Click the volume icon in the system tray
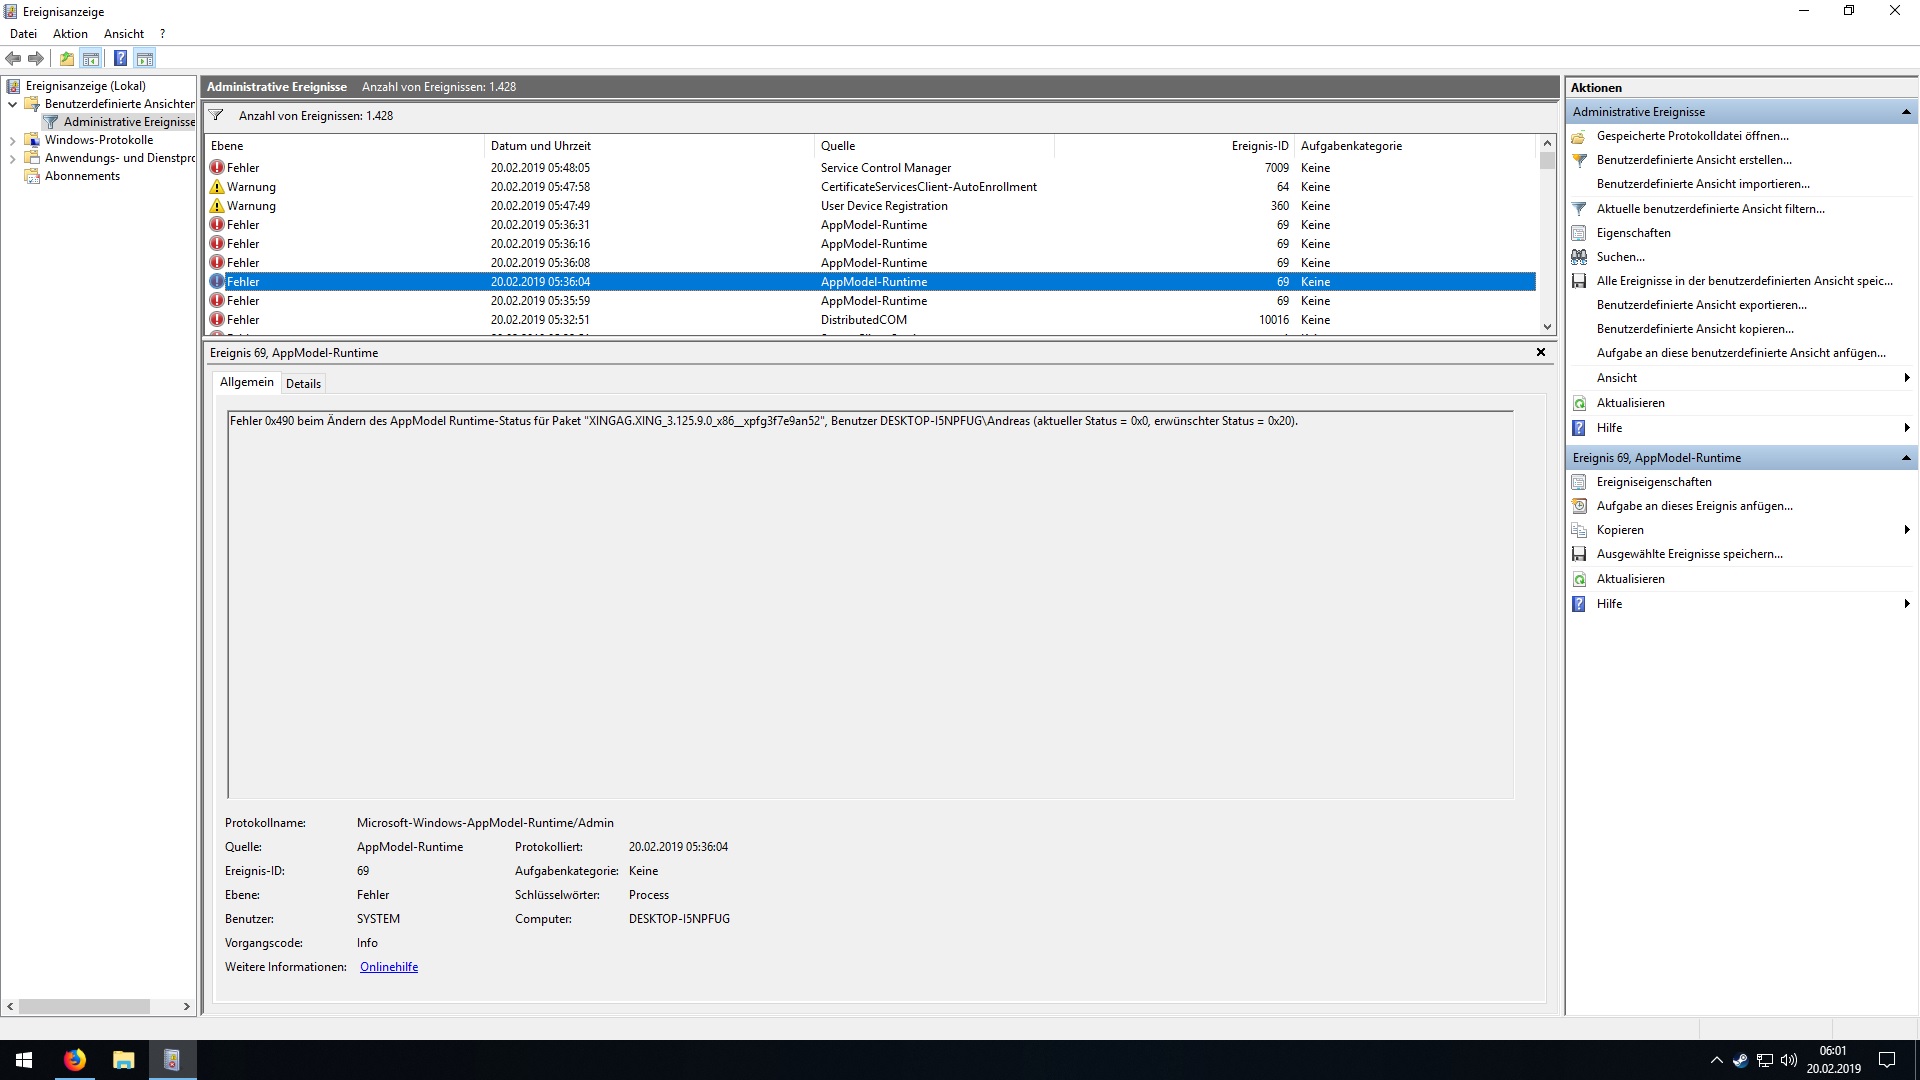The image size is (1920, 1080). (x=1789, y=1060)
